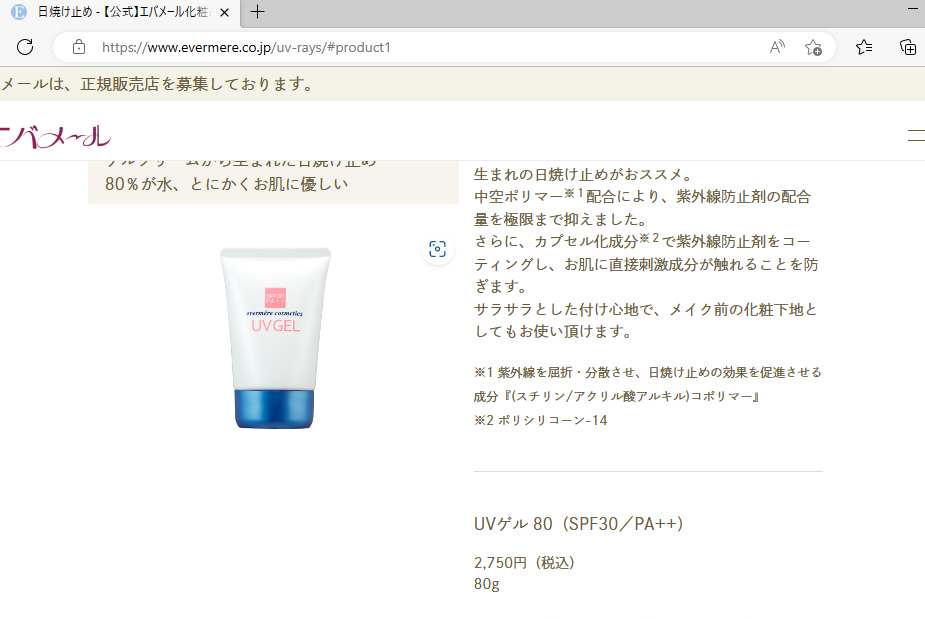Click footnote ※1 紫外線を屈折・分散させ line

tap(648, 372)
